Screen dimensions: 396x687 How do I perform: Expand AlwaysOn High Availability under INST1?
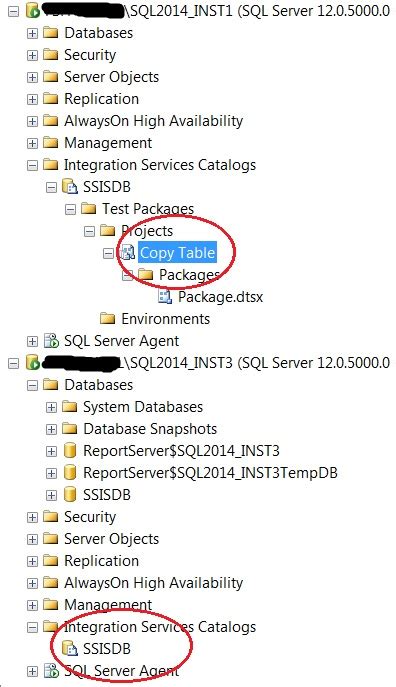(x=32, y=121)
